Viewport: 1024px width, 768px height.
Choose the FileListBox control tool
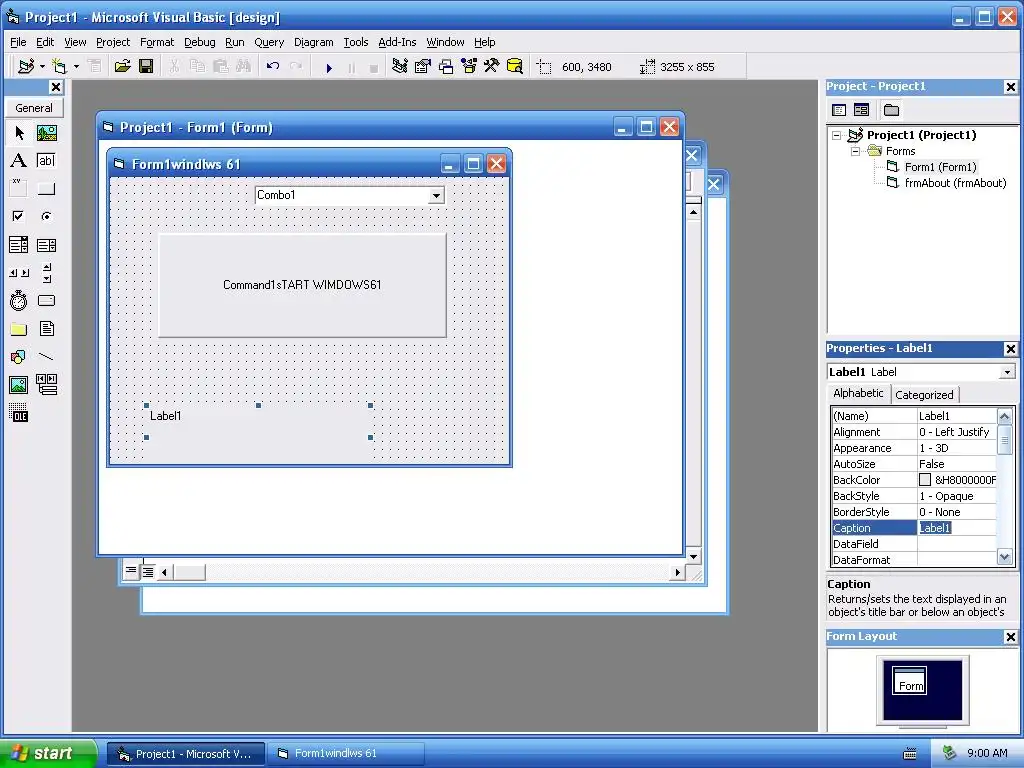[x=46, y=328]
